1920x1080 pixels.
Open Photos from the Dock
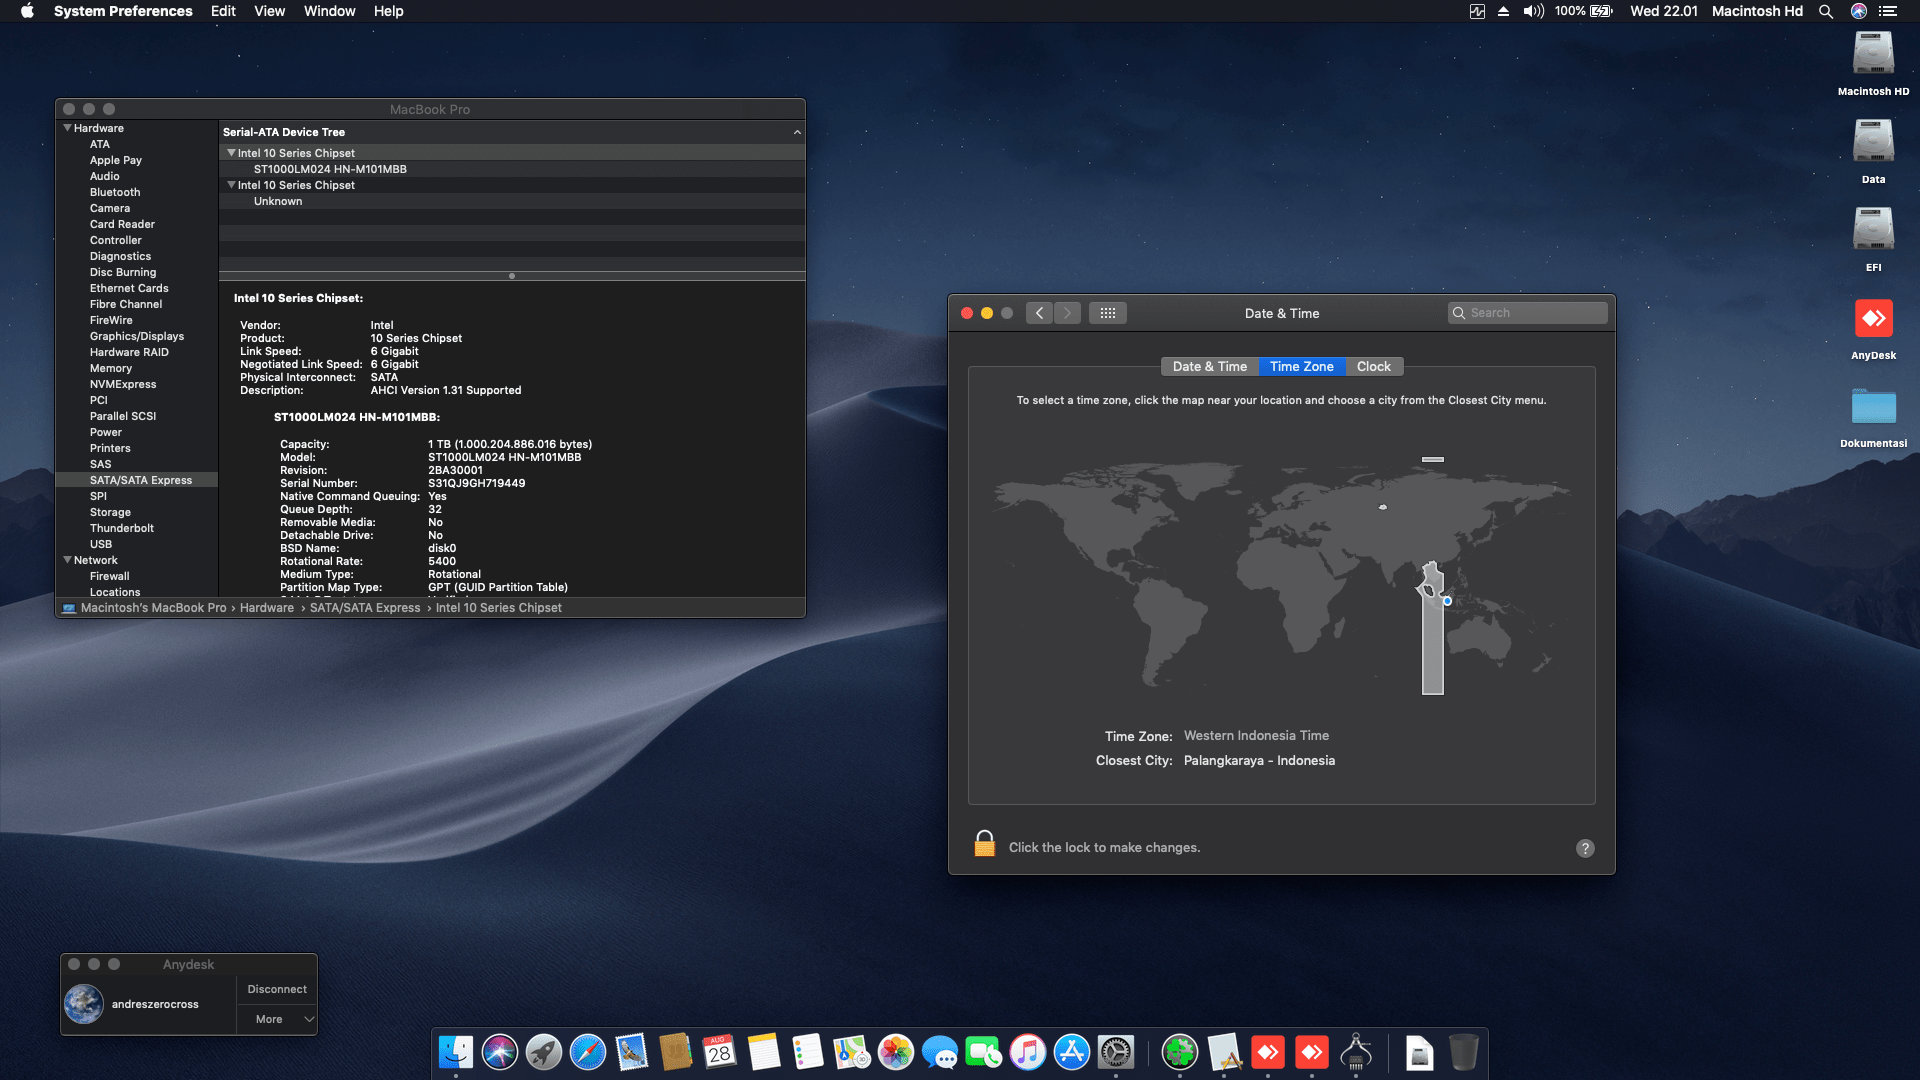coord(896,1052)
